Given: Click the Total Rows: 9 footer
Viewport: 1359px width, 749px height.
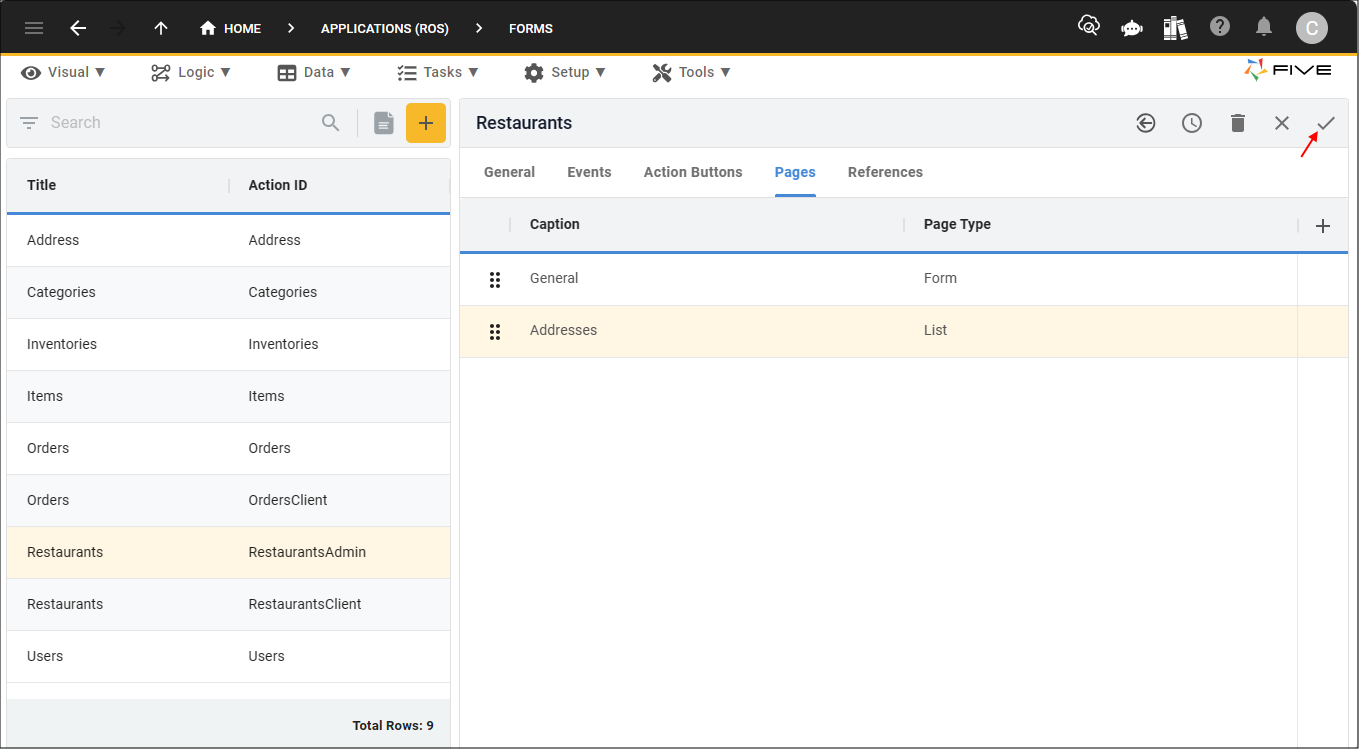Looking at the screenshot, I should point(393,725).
